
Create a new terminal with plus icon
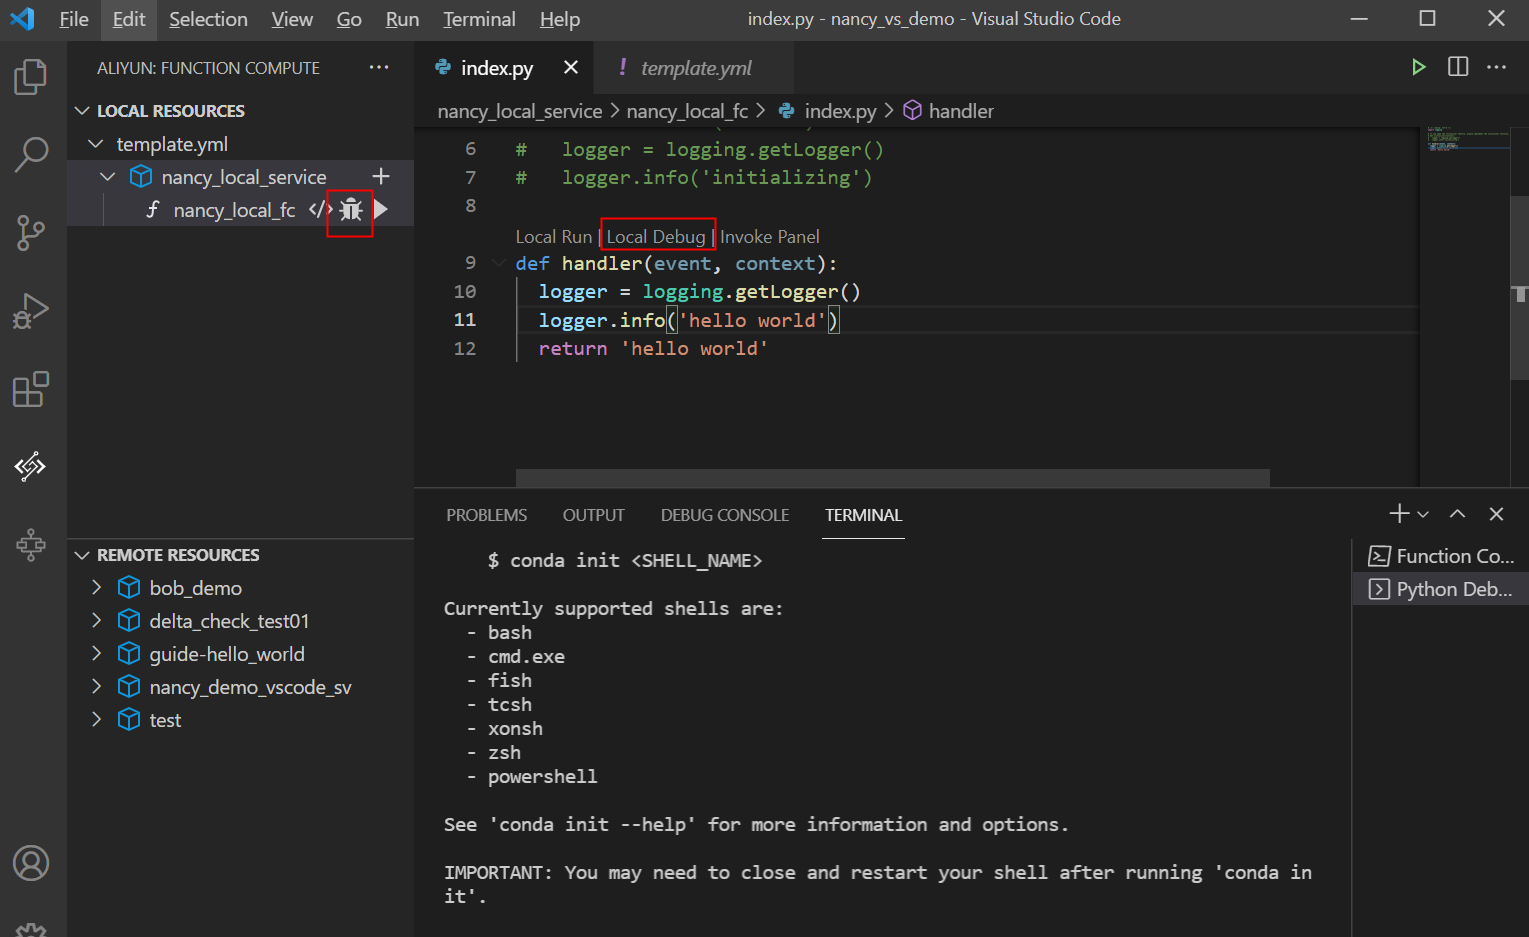point(1399,513)
